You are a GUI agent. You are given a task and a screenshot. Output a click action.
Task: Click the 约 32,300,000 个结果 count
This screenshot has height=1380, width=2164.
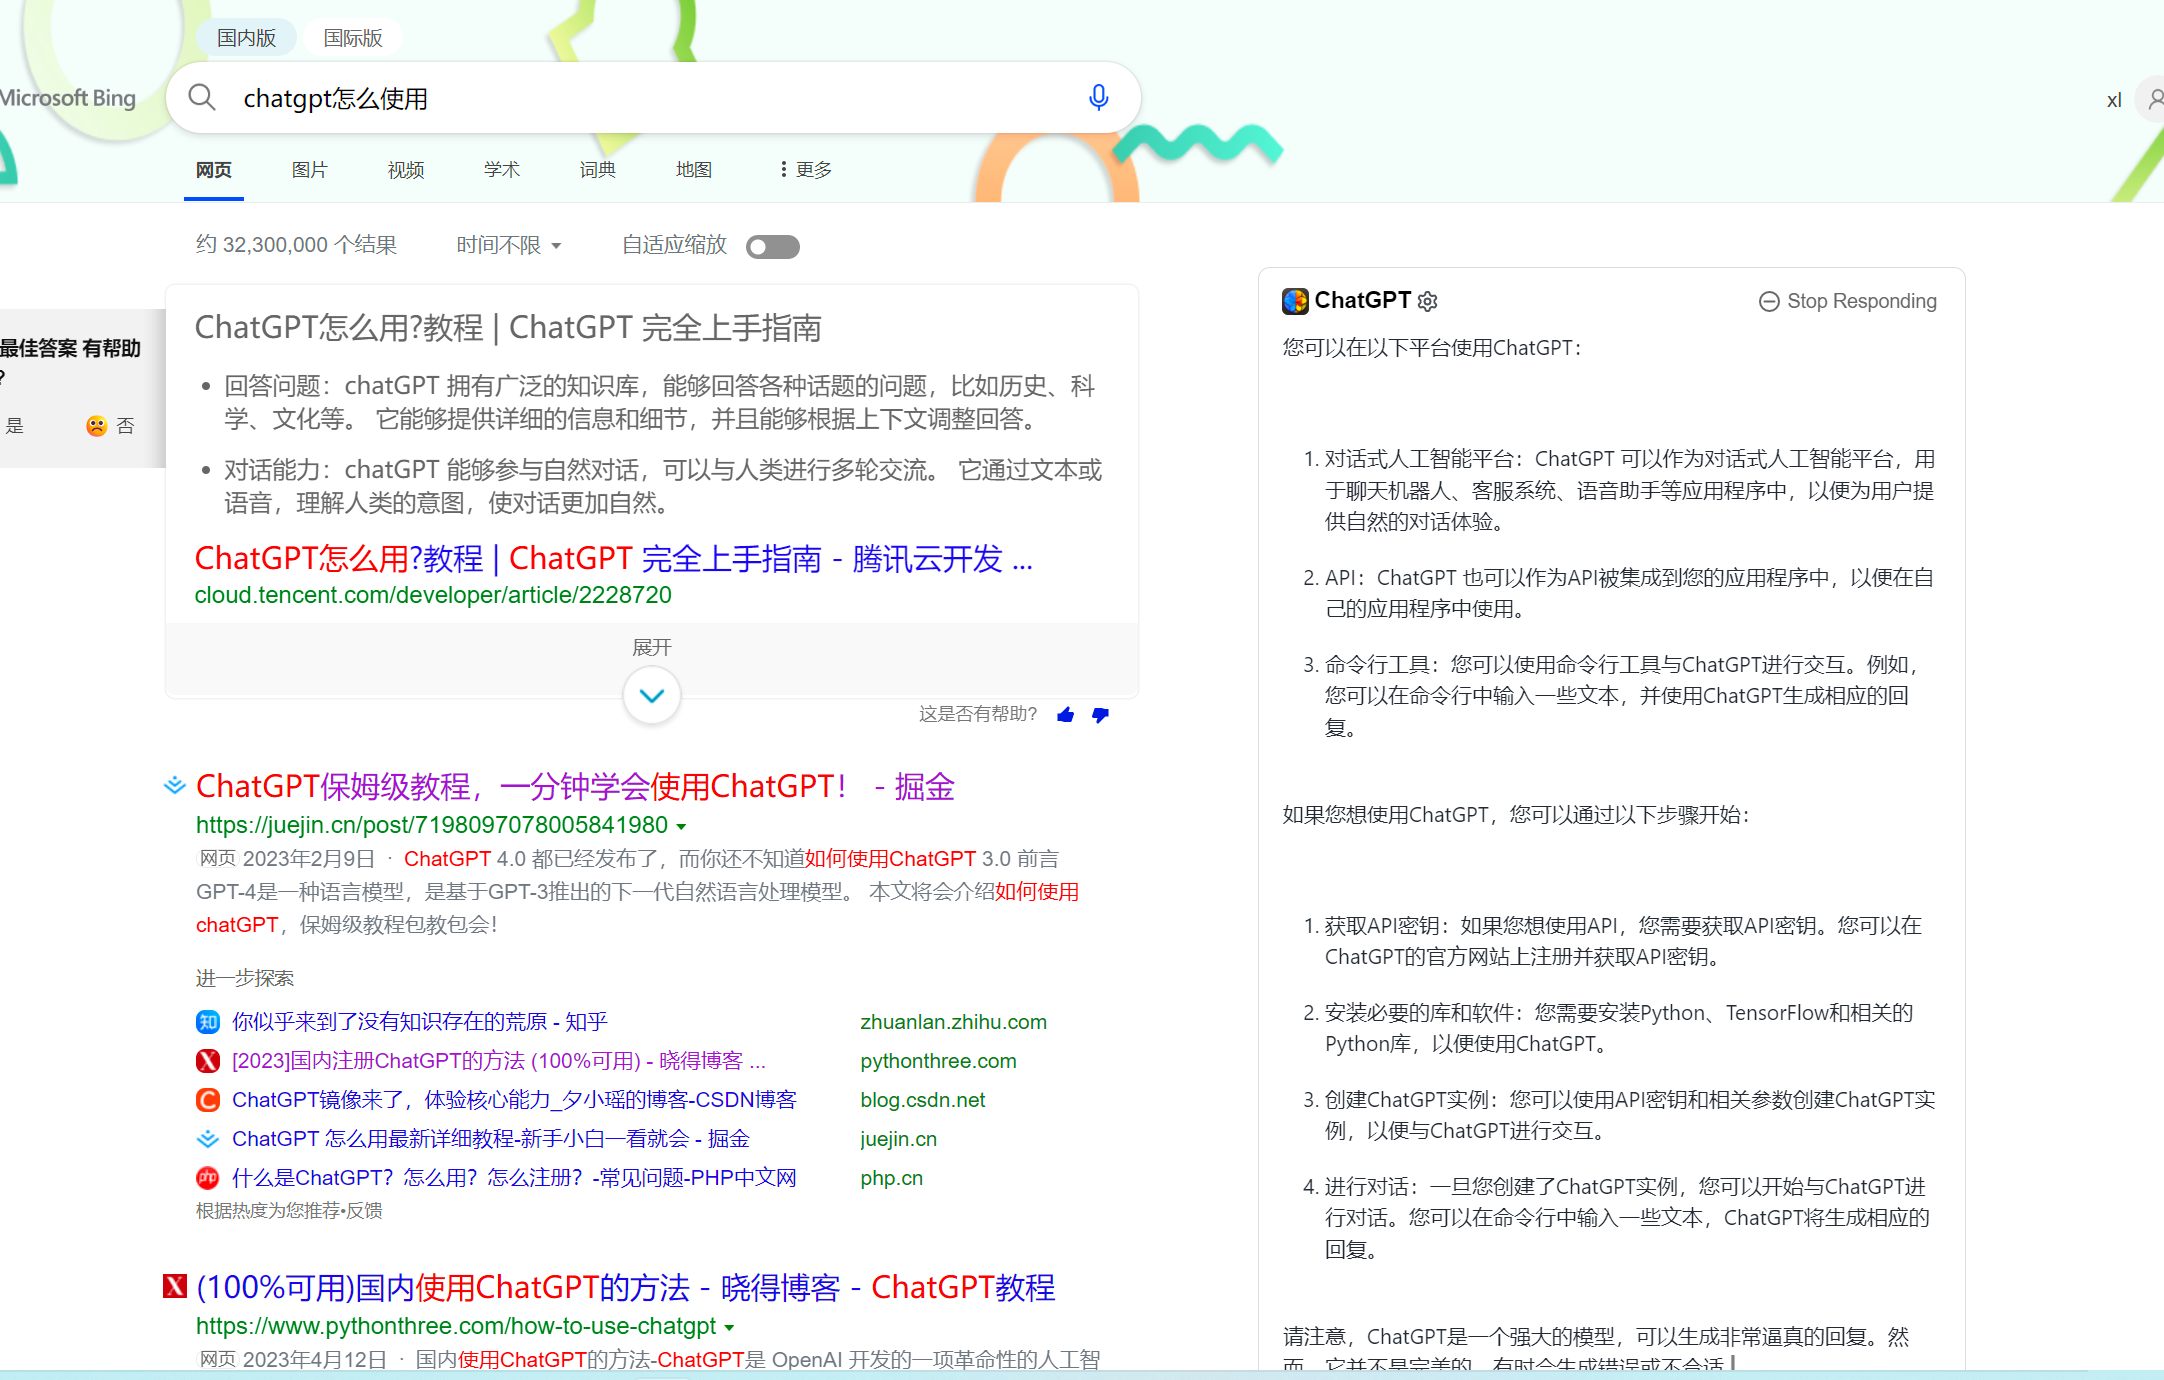coord(296,245)
